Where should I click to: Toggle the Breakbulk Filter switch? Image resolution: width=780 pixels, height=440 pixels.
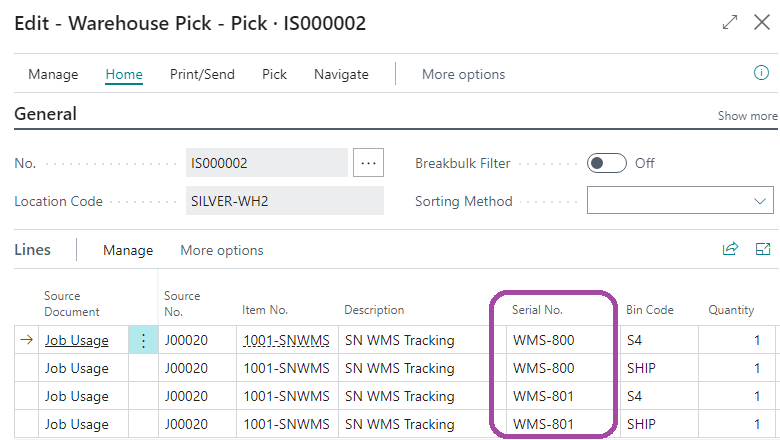pyautogui.click(x=606, y=163)
